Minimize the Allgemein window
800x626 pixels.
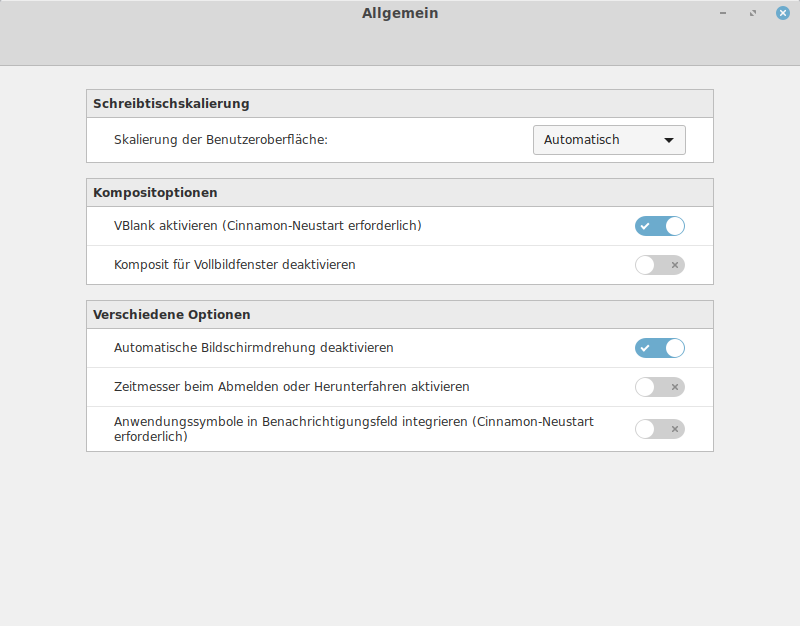pos(723,14)
